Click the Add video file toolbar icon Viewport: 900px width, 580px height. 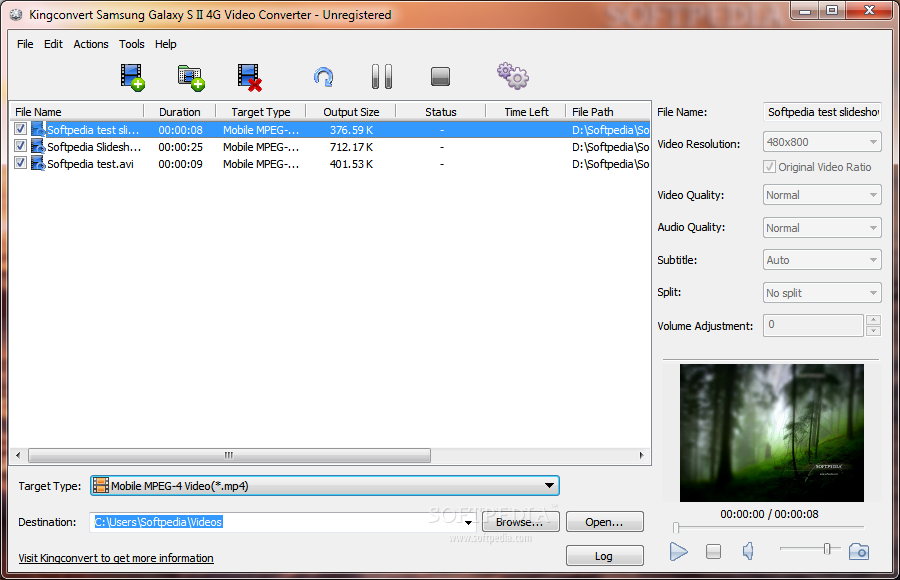[133, 77]
